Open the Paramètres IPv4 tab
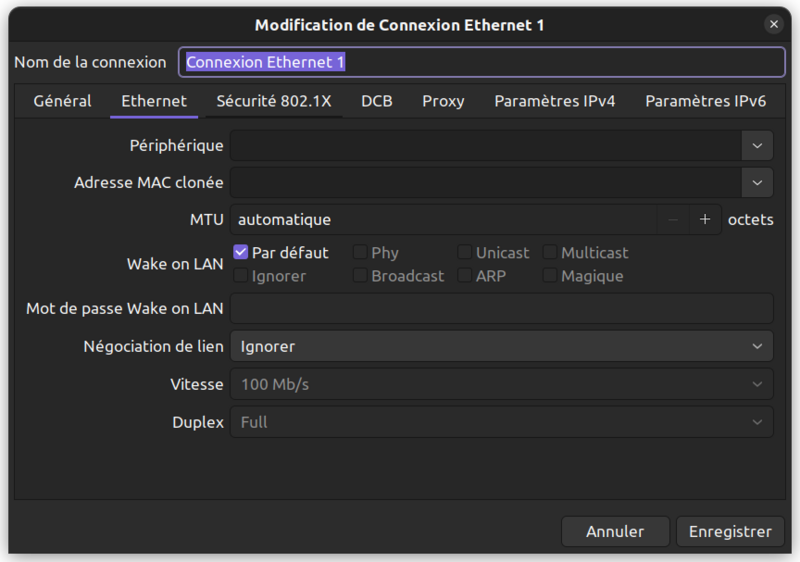This screenshot has height=562, width=800. coord(554,101)
